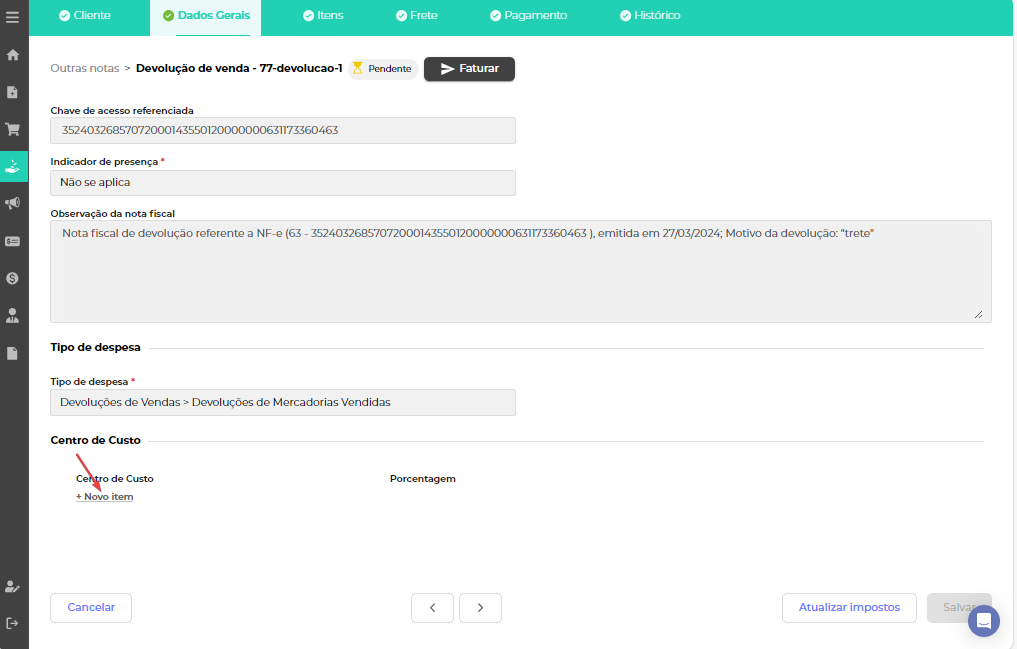
Task: Go to next step with right chevron
Action: [x=480, y=608]
